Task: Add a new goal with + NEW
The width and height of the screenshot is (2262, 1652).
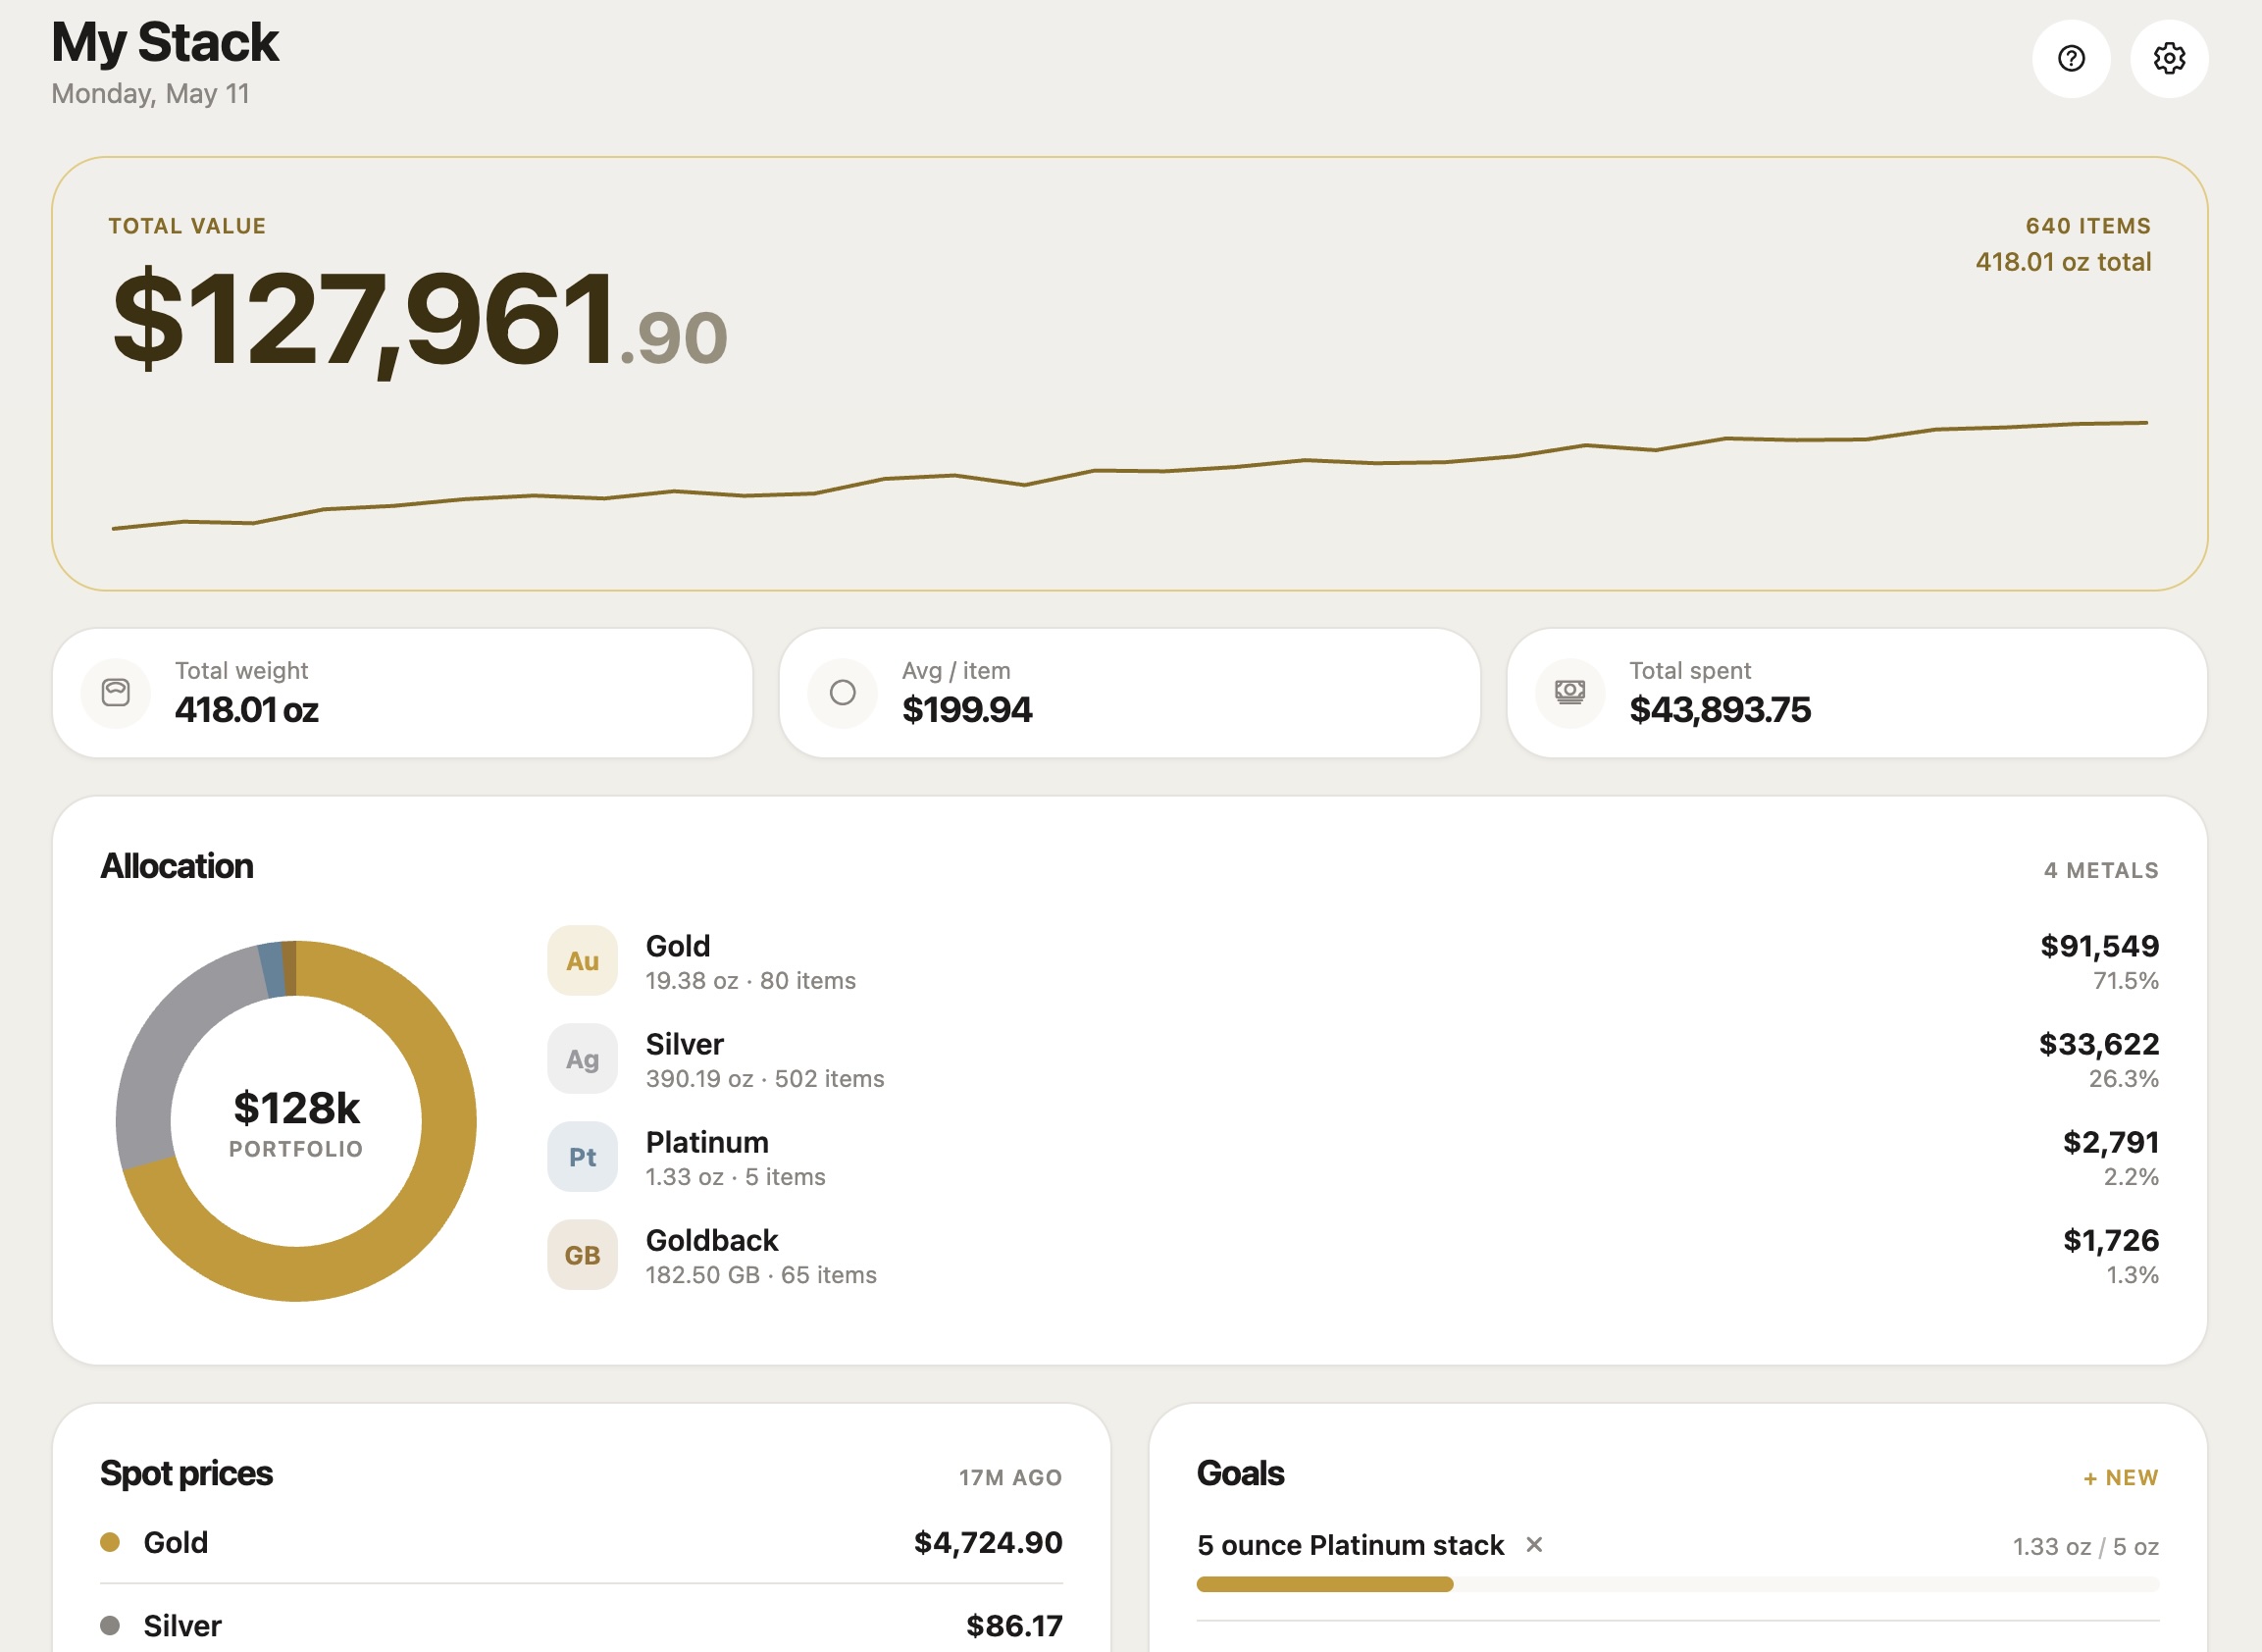Action: [2121, 1478]
